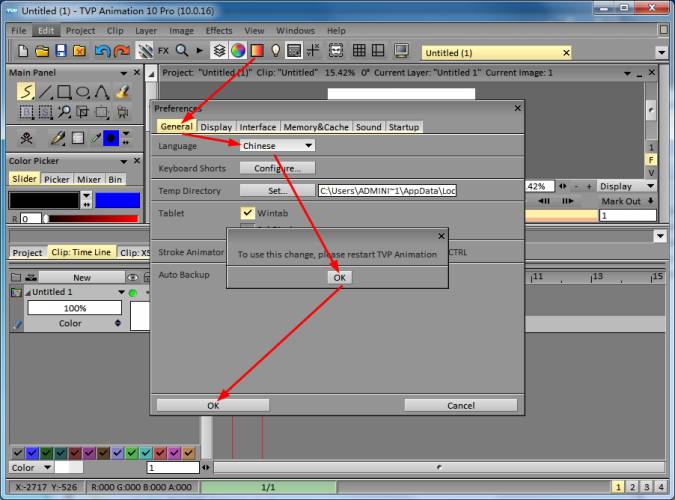
Task: Toggle the orange color group checkmark
Action: (x=189, y=453)
